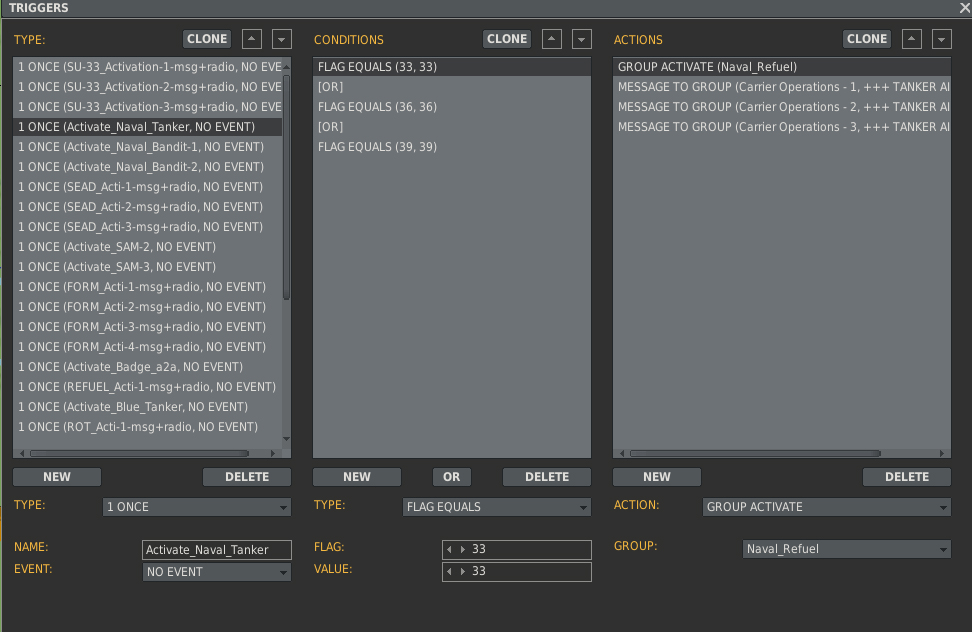Edit NAME field Activate_Naval_Tanker
Viewport: 972px width, 632px height.
coord(216,550)
